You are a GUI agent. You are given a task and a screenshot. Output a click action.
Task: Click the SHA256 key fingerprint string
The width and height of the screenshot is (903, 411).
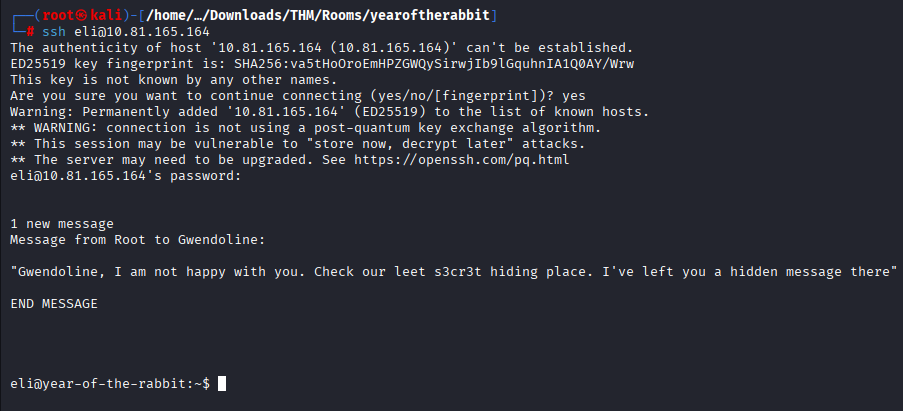tap(440, 63)
